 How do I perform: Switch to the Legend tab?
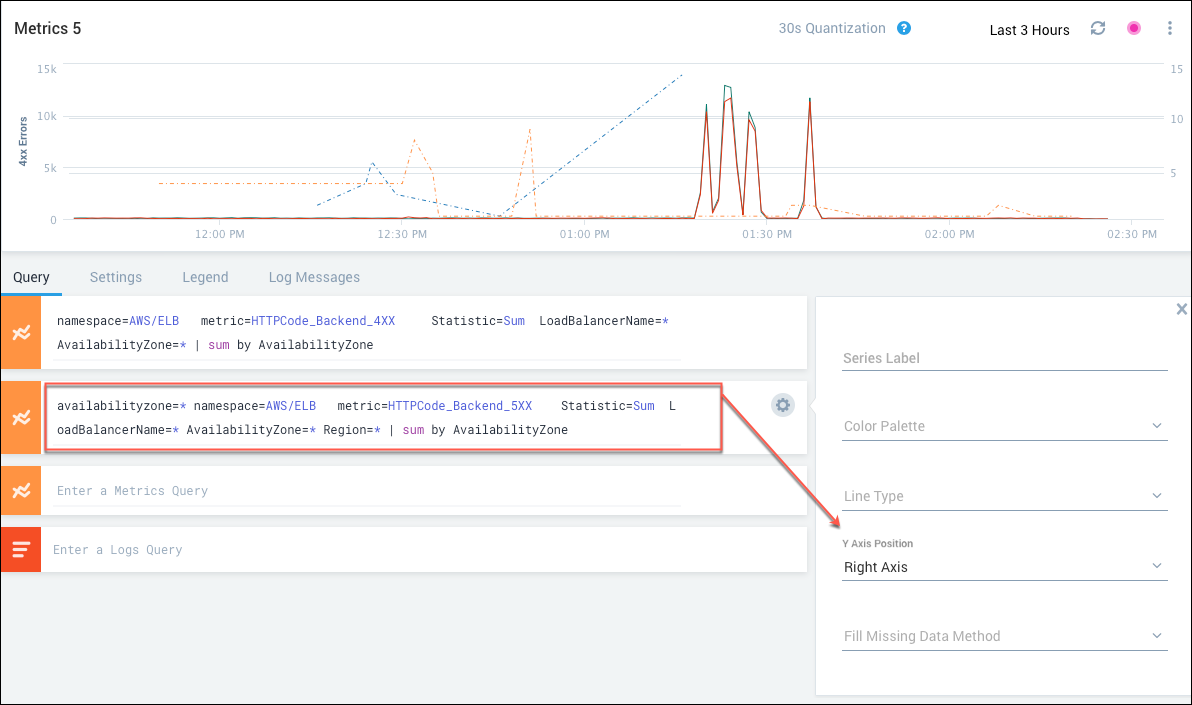click(205, 277)
